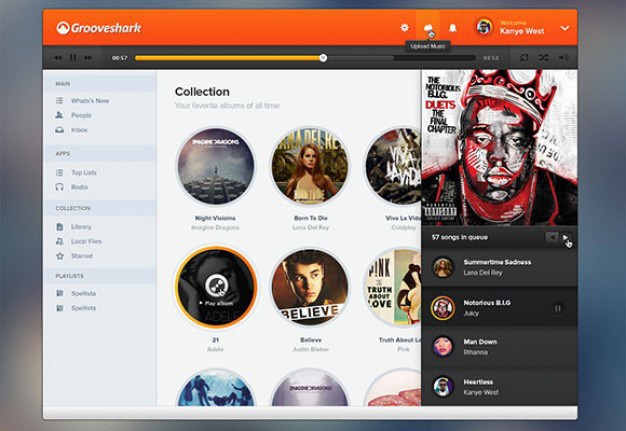This screenshot has height=431, width=626.
Task: Open the Imagine Dragons album in bottom row
Action: (311, 388)
